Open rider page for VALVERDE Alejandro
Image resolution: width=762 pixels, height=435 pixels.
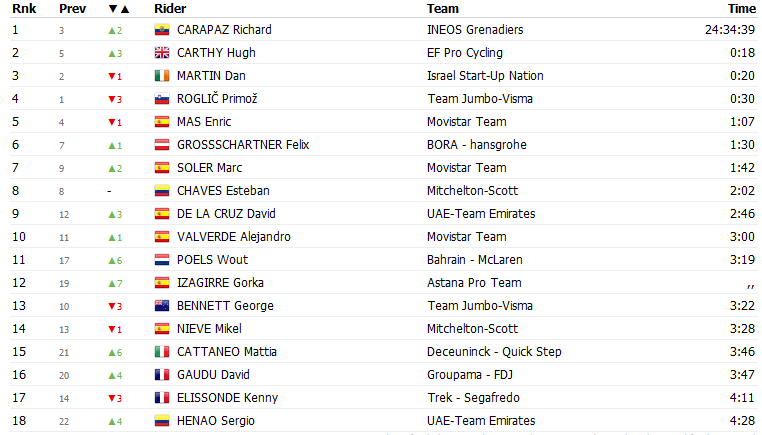pos(234,237)
